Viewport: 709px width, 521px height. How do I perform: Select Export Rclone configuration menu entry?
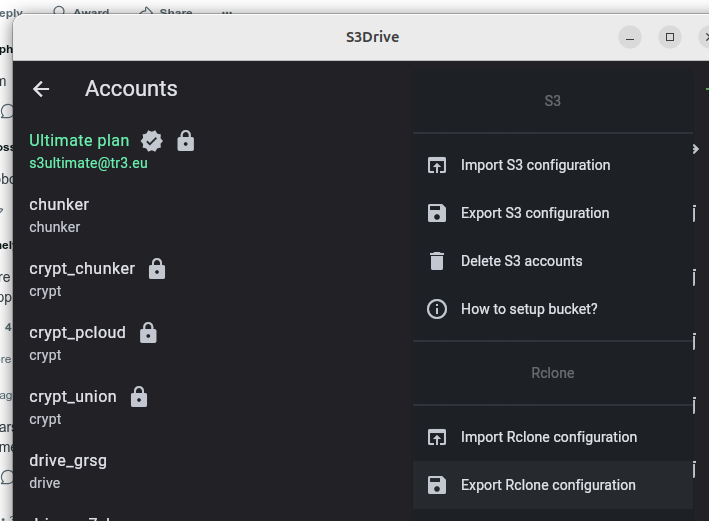(553, 485)
